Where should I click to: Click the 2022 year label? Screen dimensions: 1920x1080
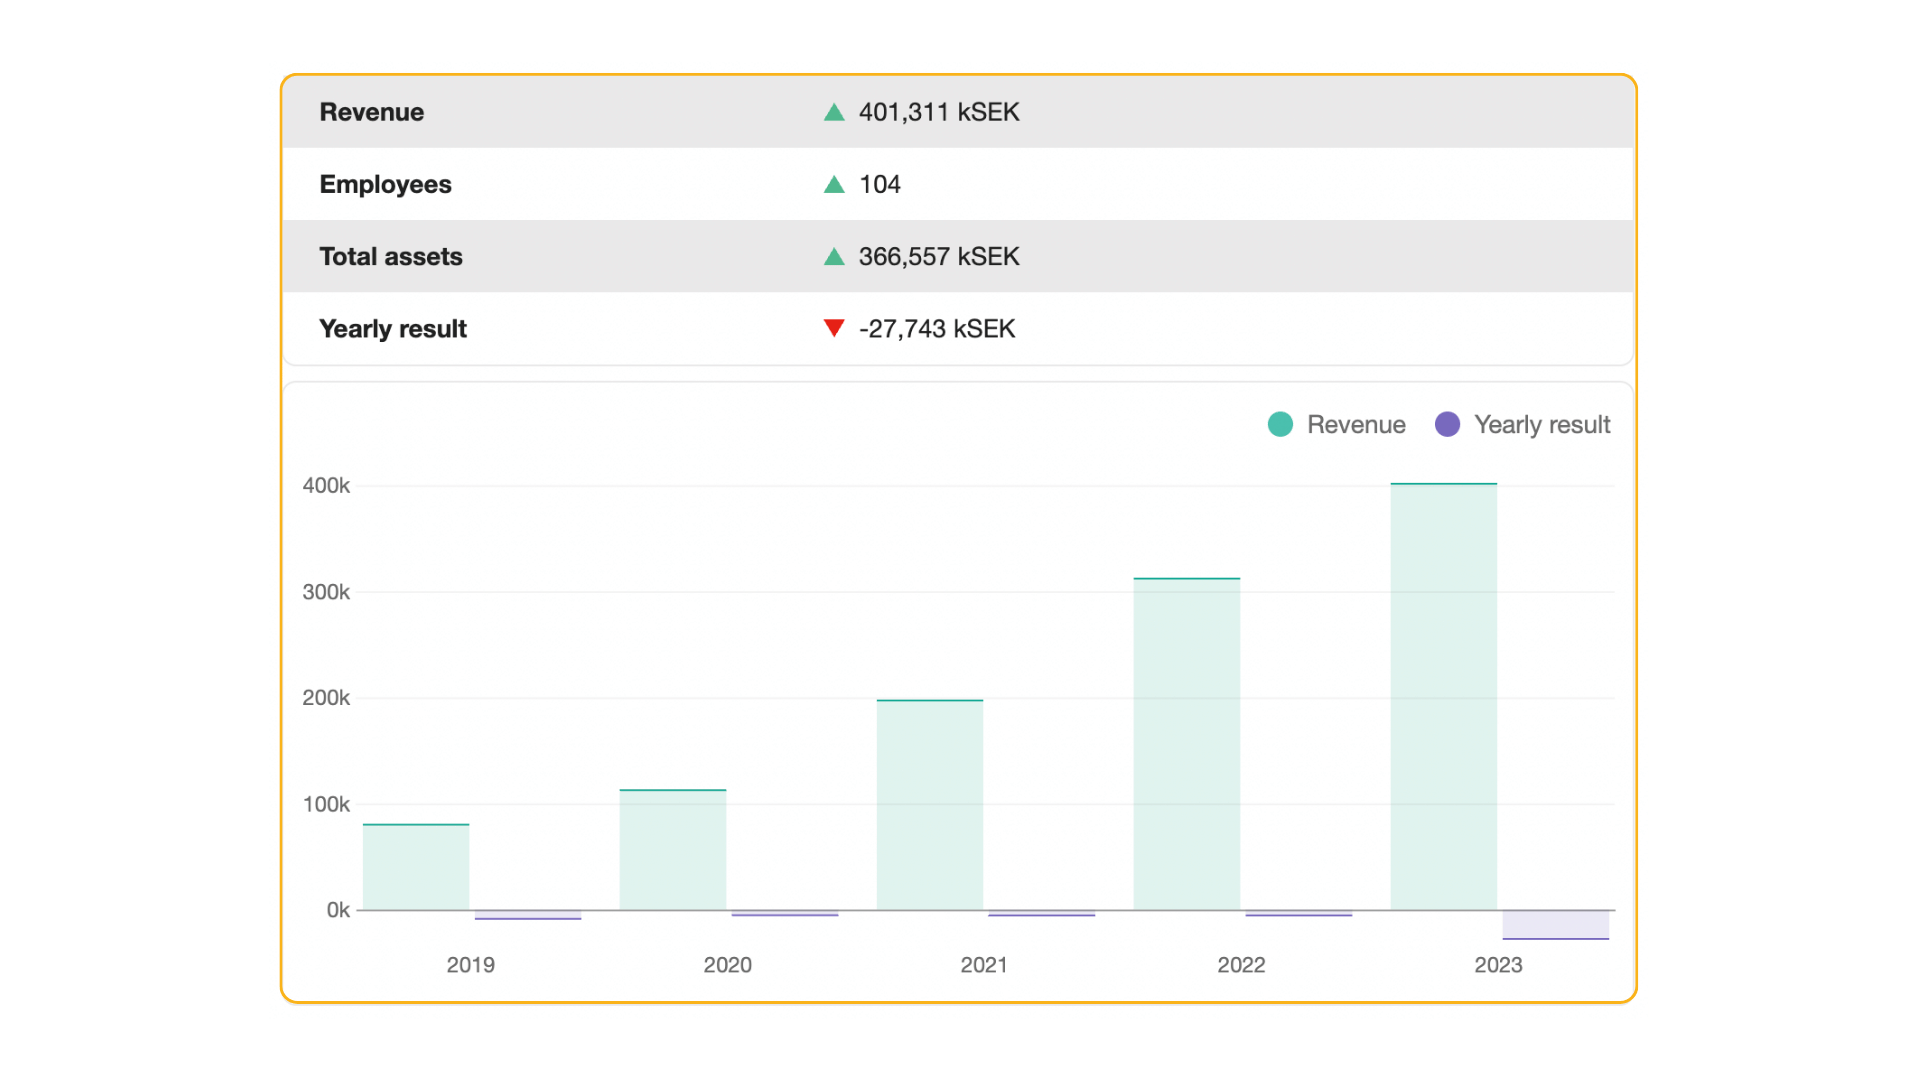click(x=1241, y=965)
